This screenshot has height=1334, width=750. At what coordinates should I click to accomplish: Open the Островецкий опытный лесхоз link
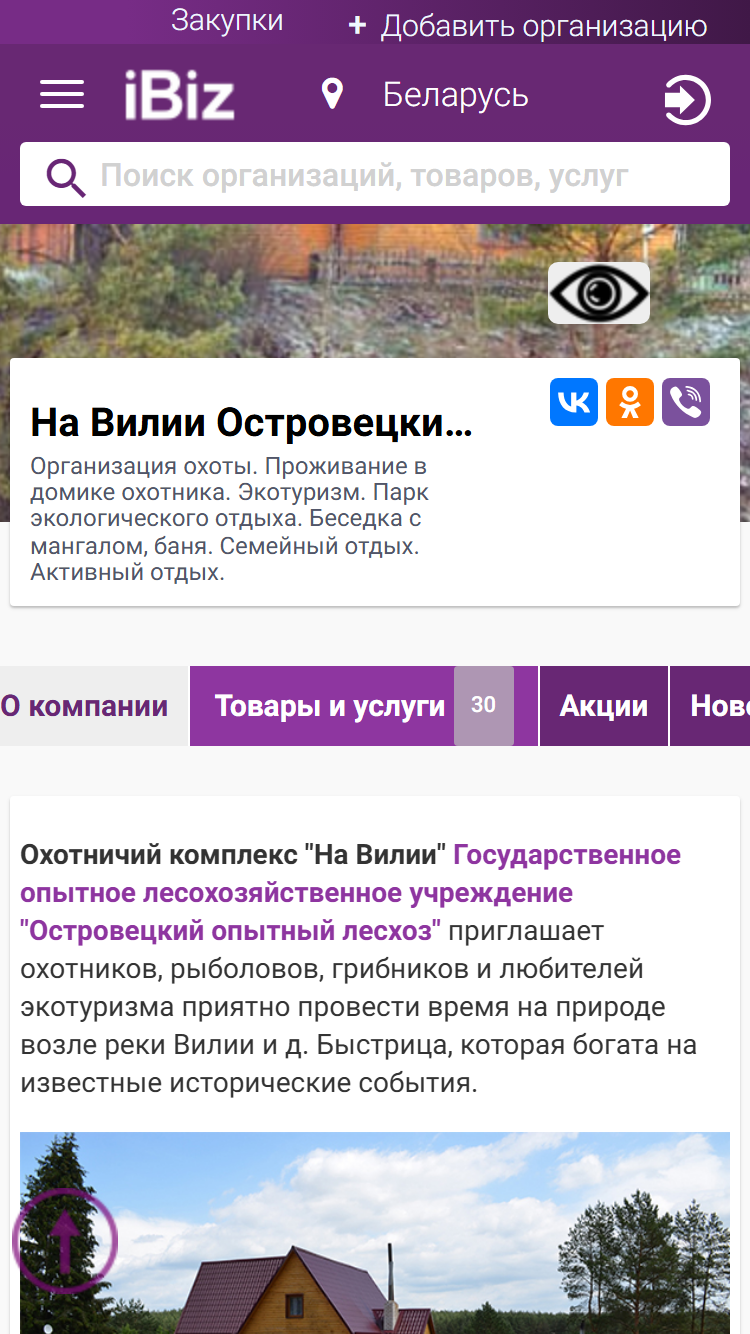(350, 893)
